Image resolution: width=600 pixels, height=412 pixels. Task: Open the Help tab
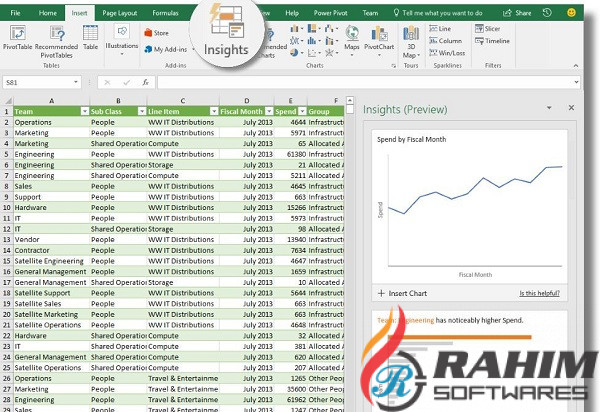click(292, 13)
